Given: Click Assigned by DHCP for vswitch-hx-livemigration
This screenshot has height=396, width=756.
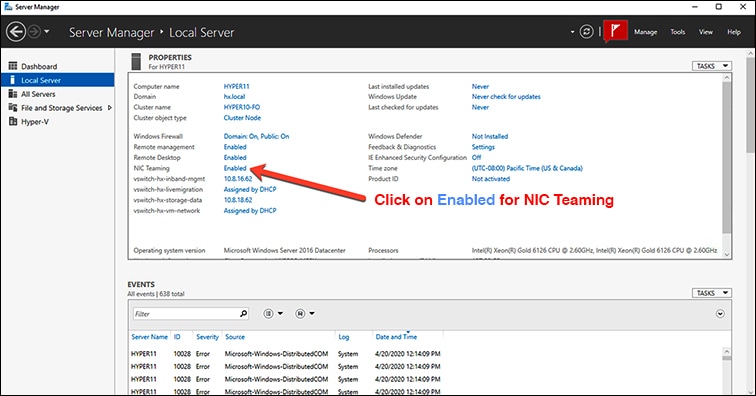Looking at the screenshot, I should click(250, 190).
